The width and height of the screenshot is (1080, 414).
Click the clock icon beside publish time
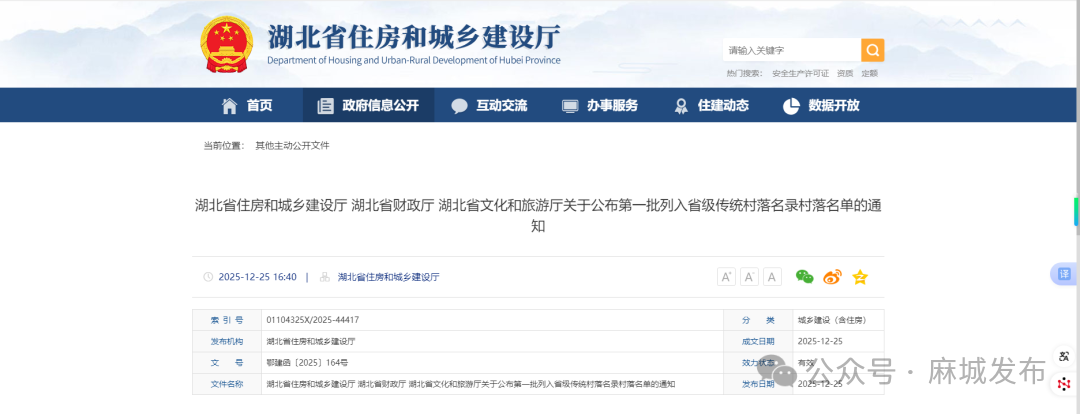(x=208, y=277)
